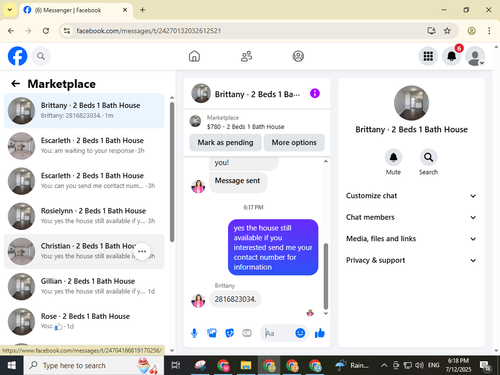Screen dimensions: 500x375
Task: Open the emoji smiley picker
Action: point(300,333)
